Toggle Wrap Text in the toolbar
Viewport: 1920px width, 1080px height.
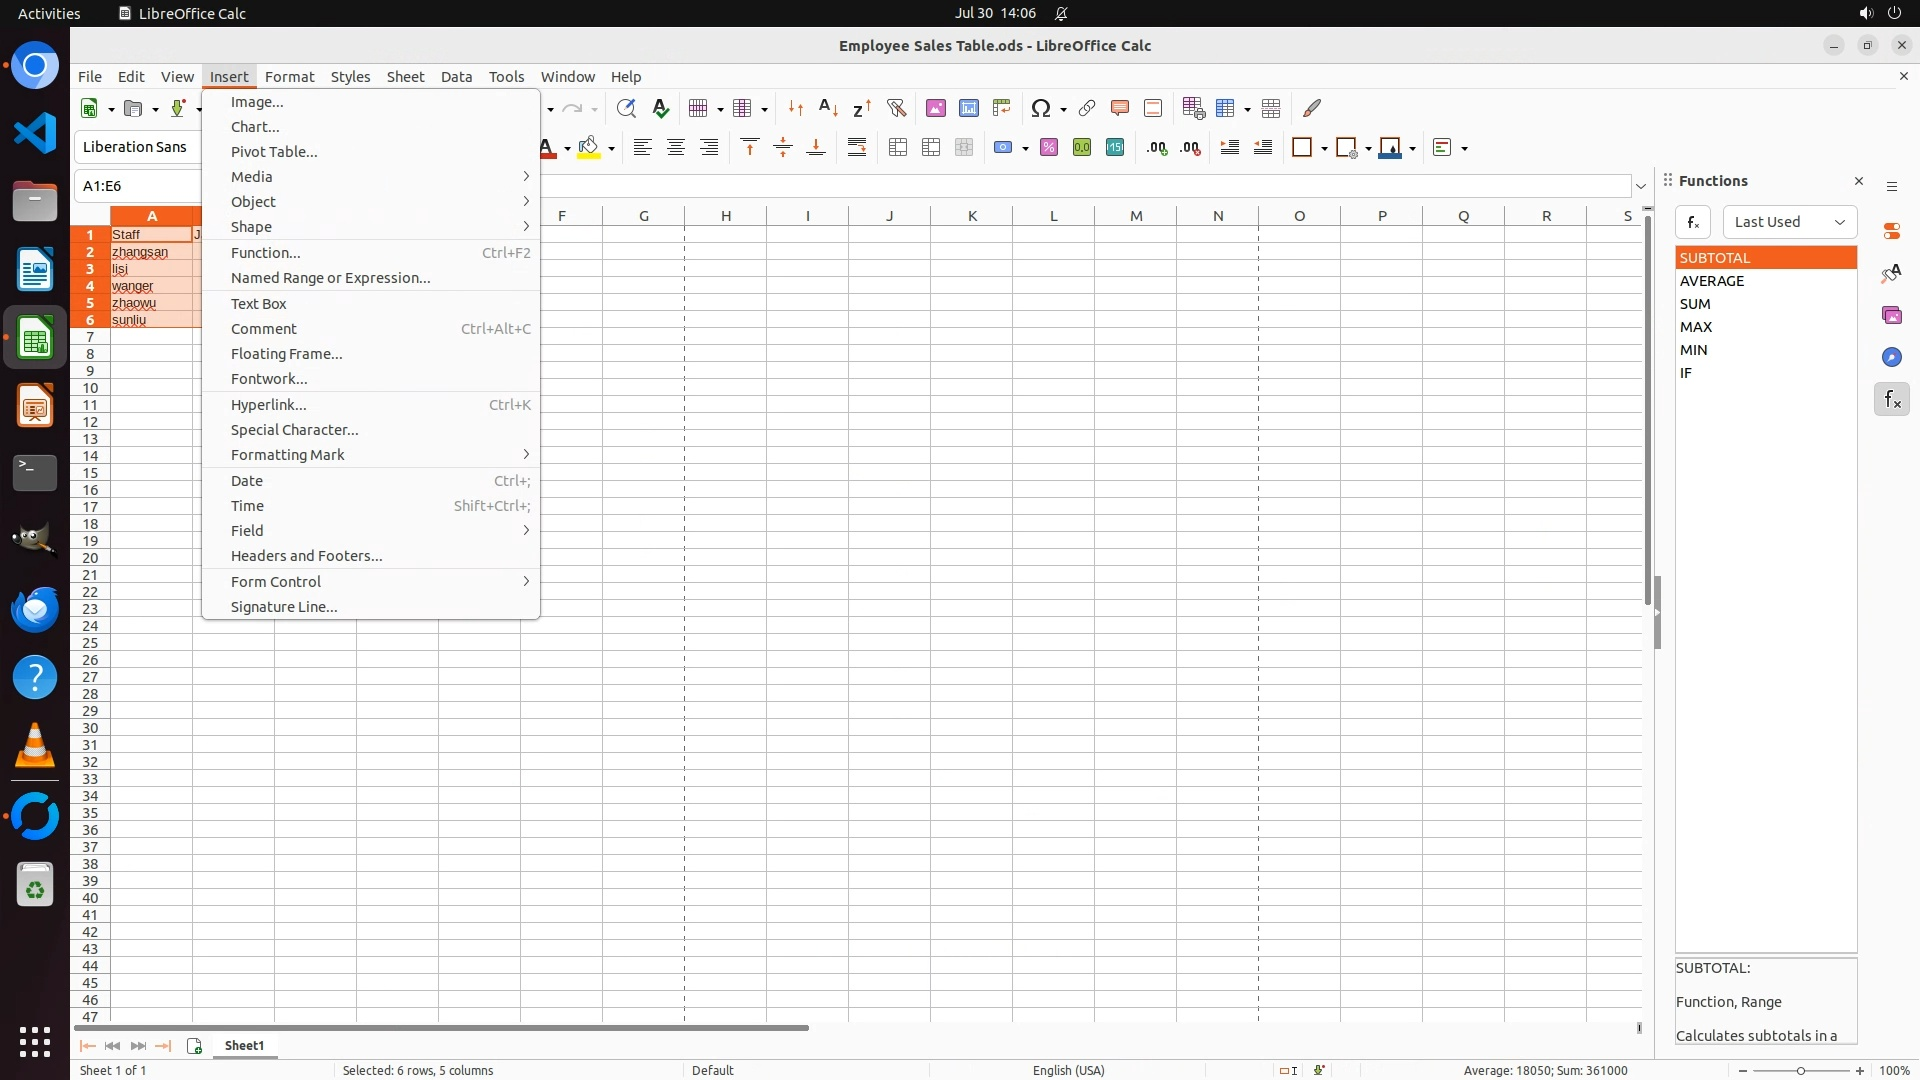click(857, 148)
